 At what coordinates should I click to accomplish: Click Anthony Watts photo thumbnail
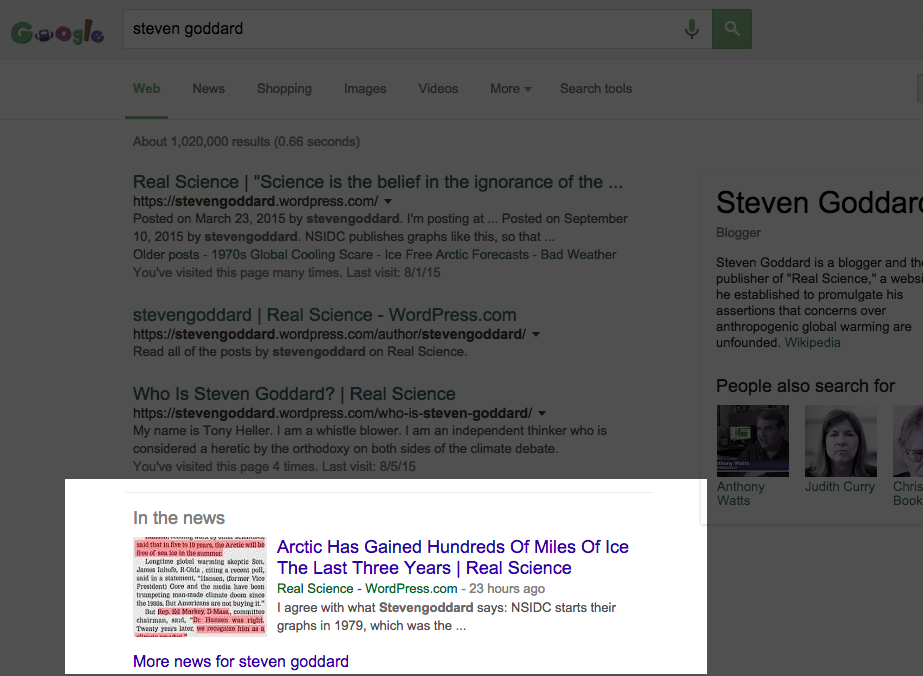pos(752,441)
